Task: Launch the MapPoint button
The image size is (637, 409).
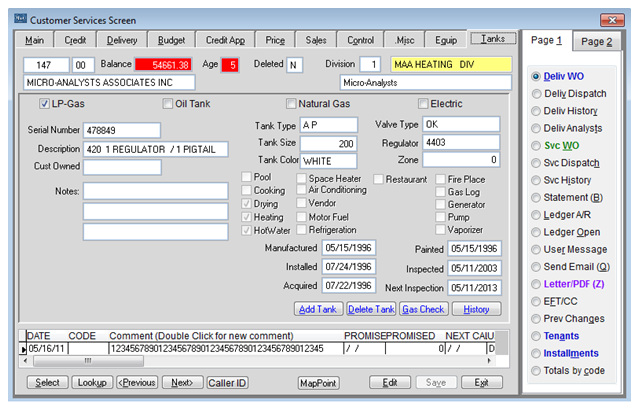Action: (x=318, y=383)
